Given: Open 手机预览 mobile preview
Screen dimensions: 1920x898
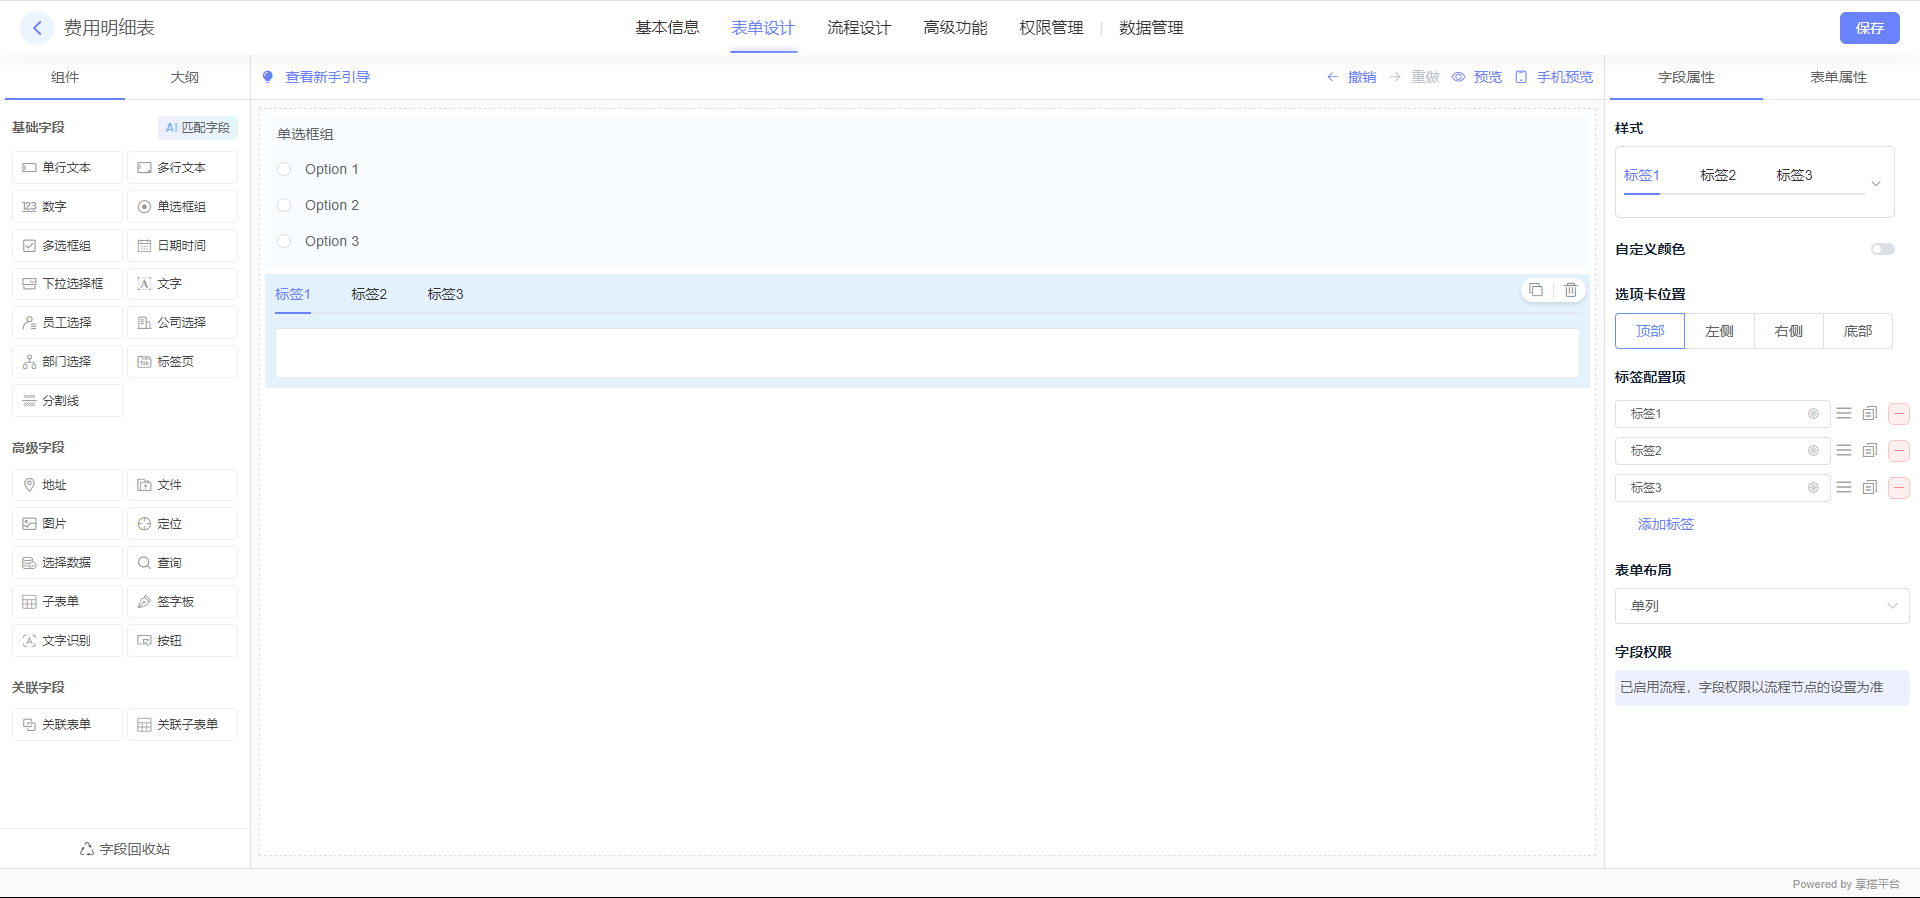Looking at the screenshot, I should tap(1555, 77).
